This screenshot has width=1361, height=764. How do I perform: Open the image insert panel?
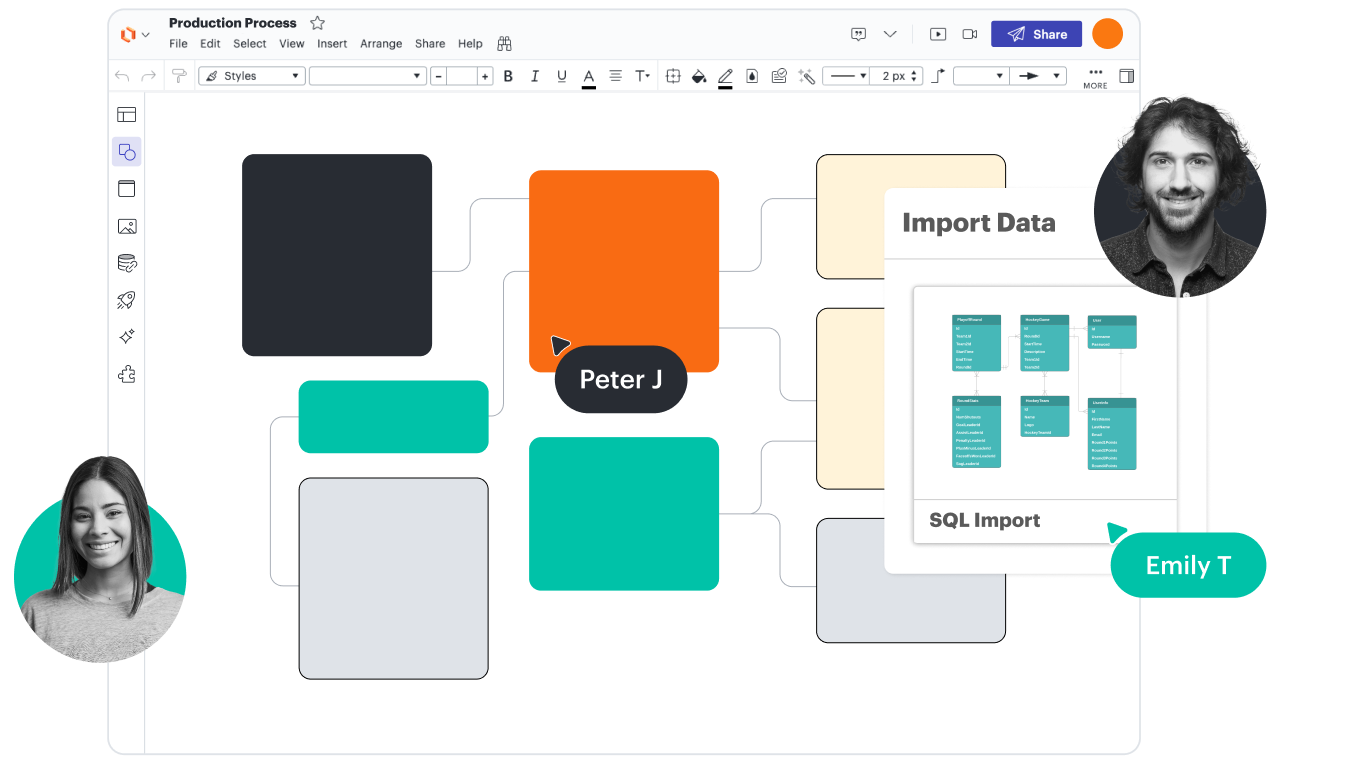coord(127,227)
